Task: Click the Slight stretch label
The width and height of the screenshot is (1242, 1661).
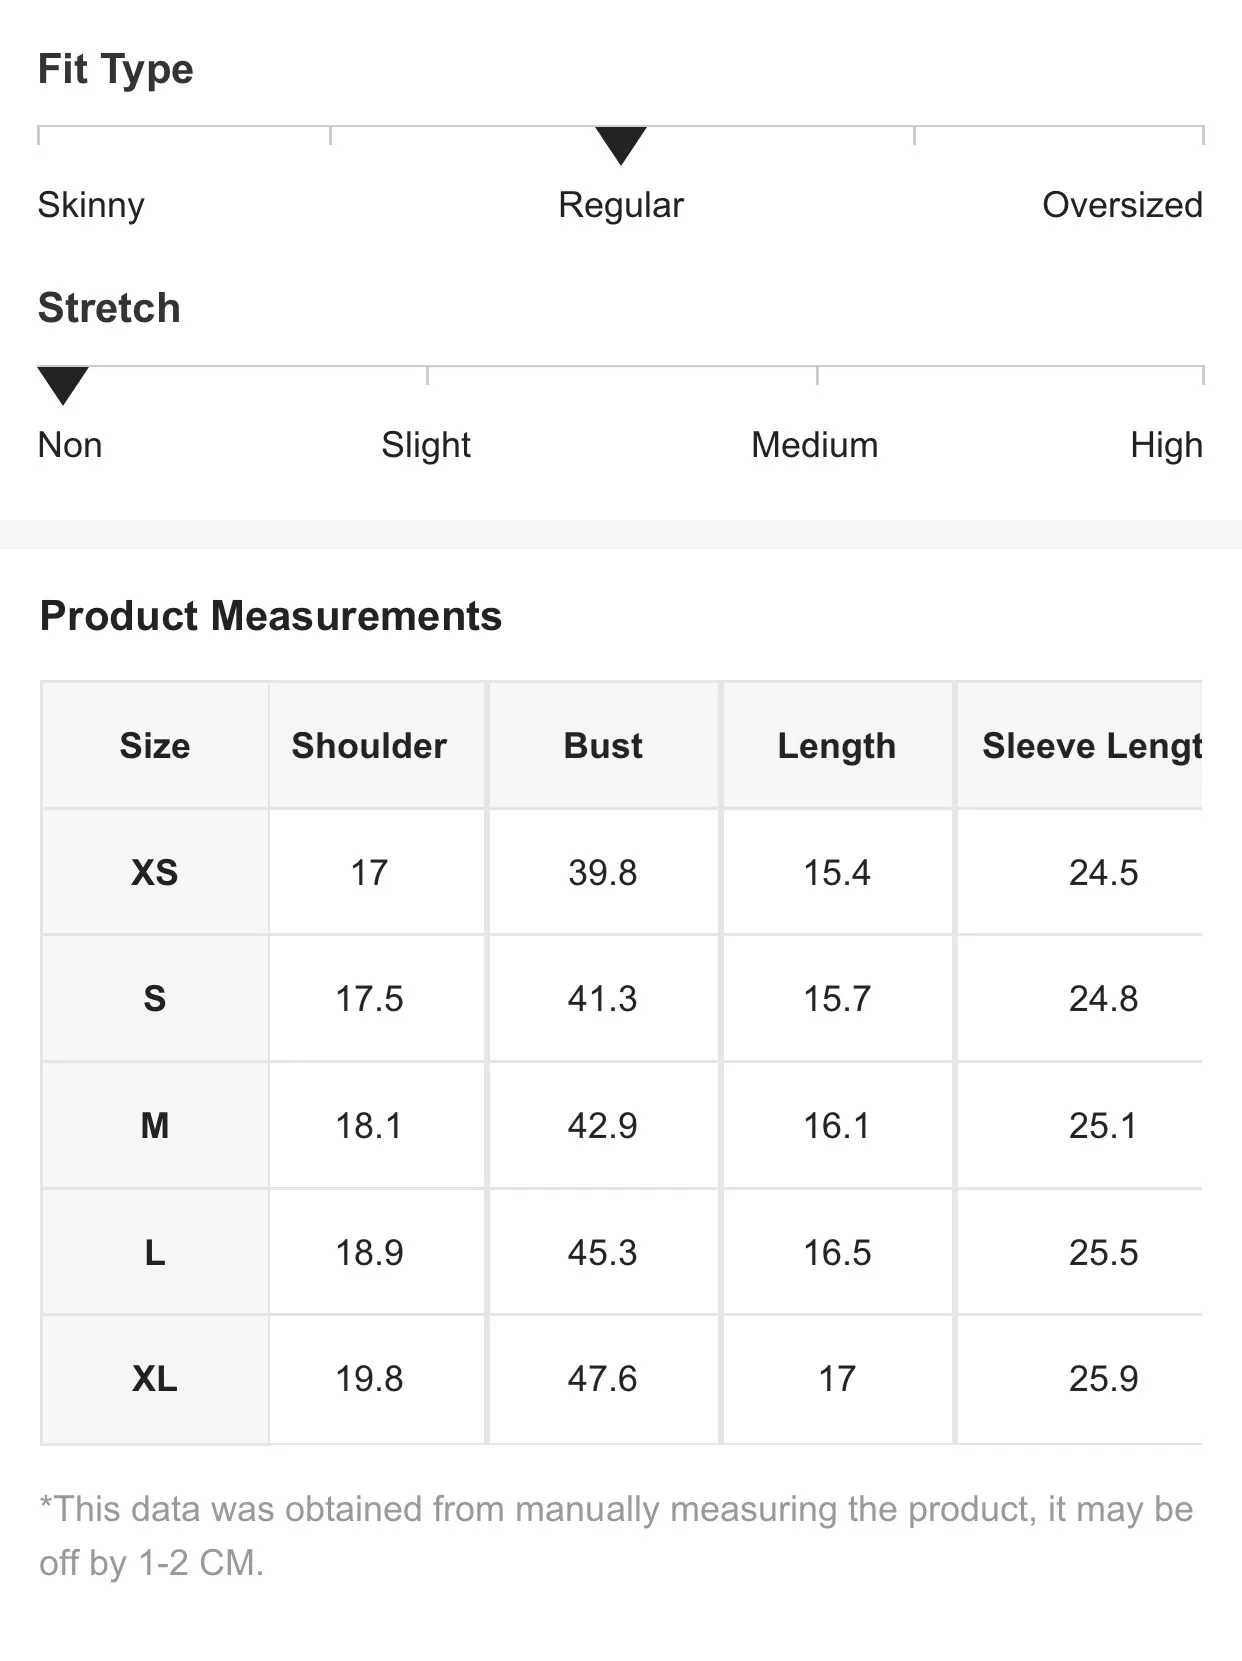Action: tap(426, 445)
